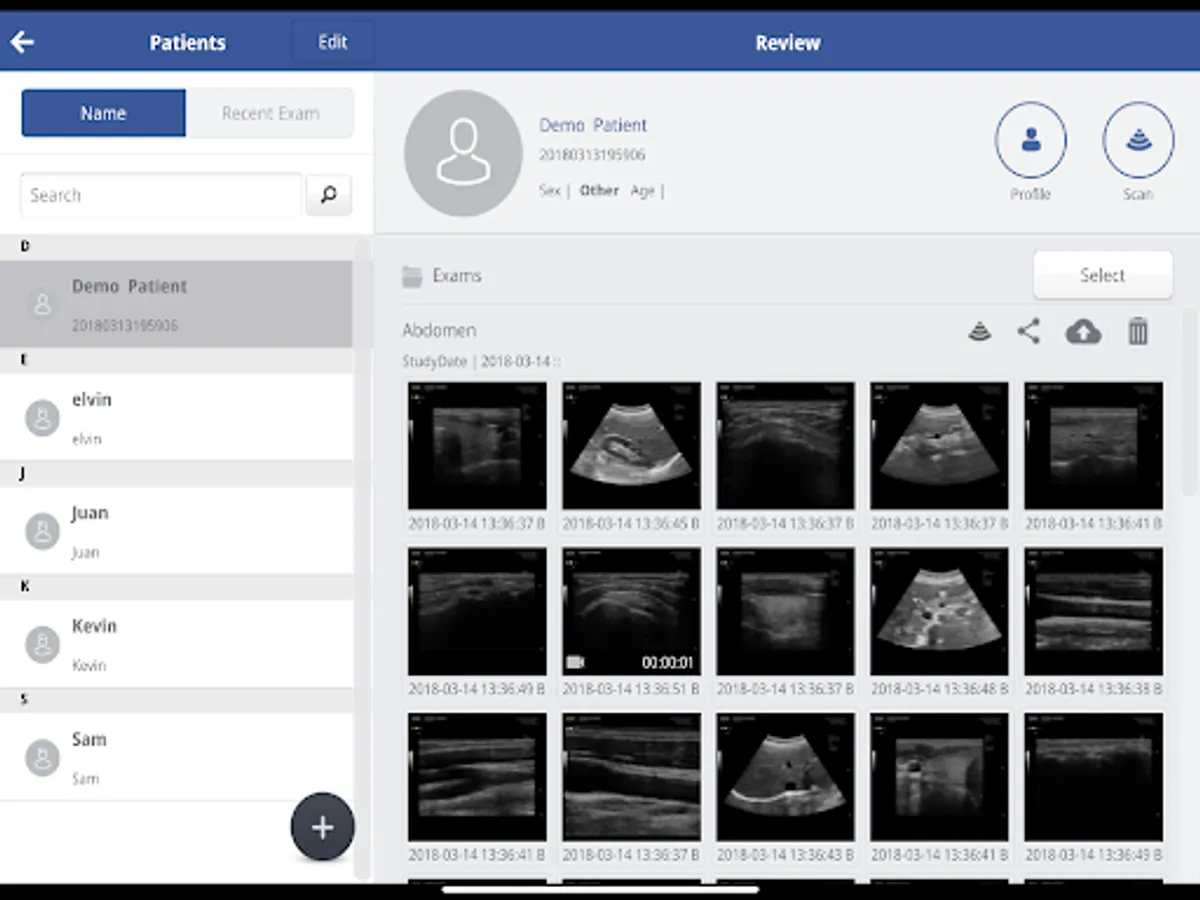Click the probe icon in Abdomen exam row
This screenshot has height=900, width=1200.
point(980,331)
